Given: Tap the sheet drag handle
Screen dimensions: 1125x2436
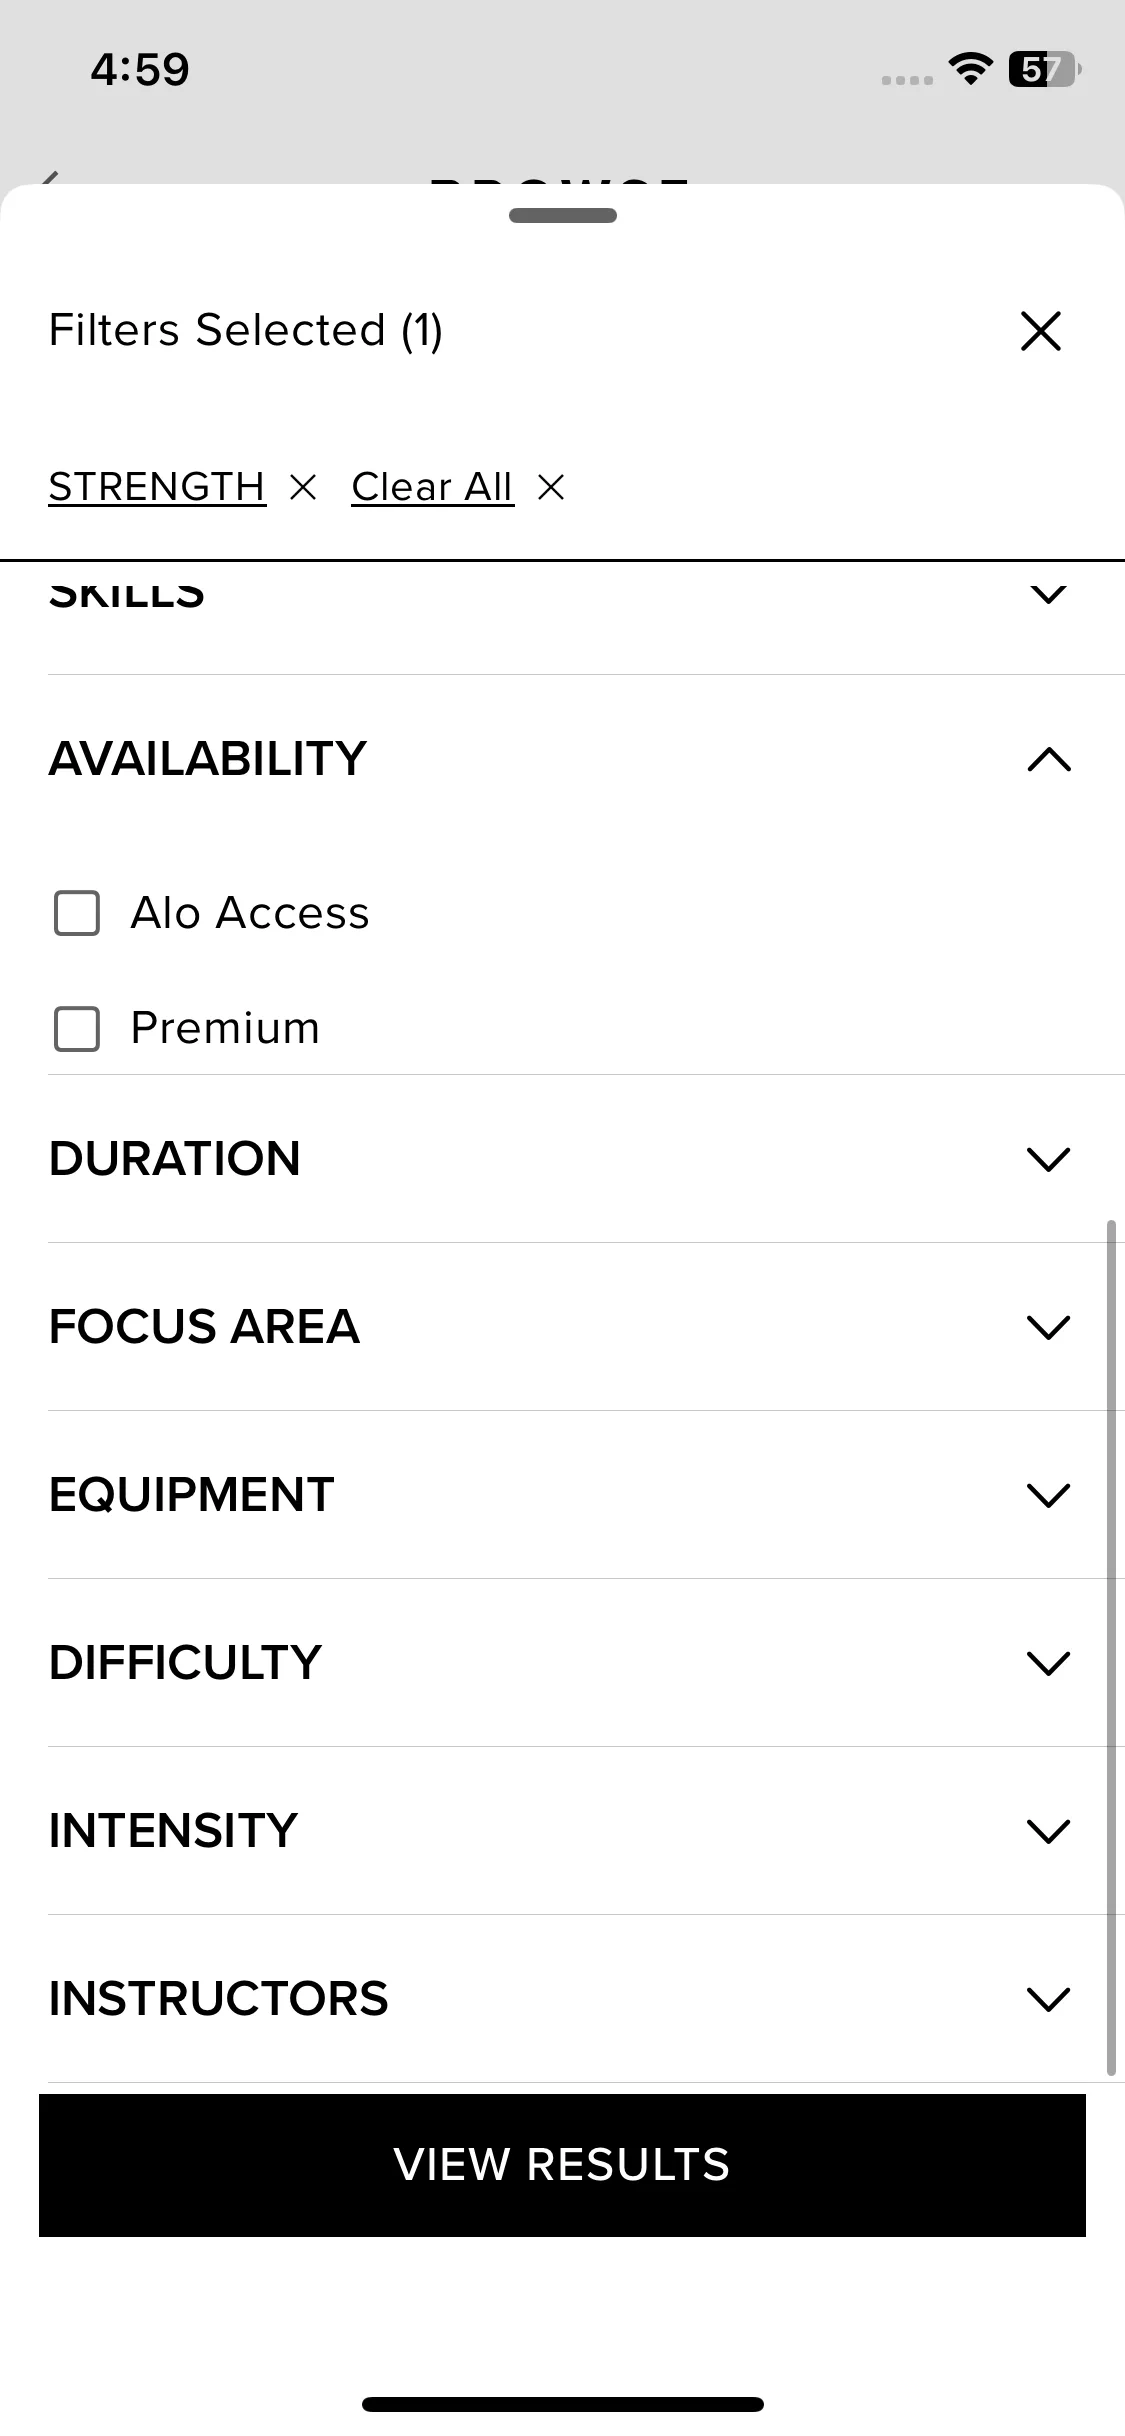Looking at the screenshot, I should [x=562, y=215].
